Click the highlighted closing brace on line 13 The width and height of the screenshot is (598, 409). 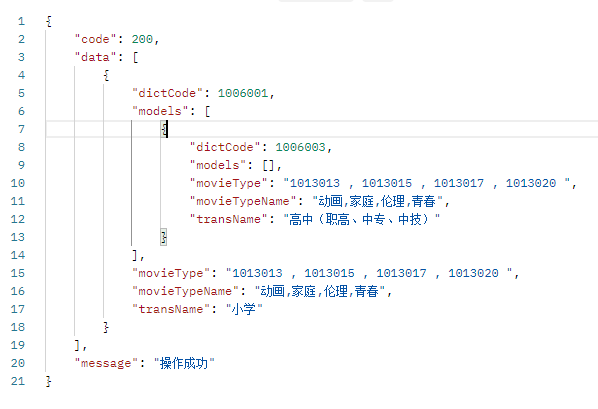click(x=164, y=237)
